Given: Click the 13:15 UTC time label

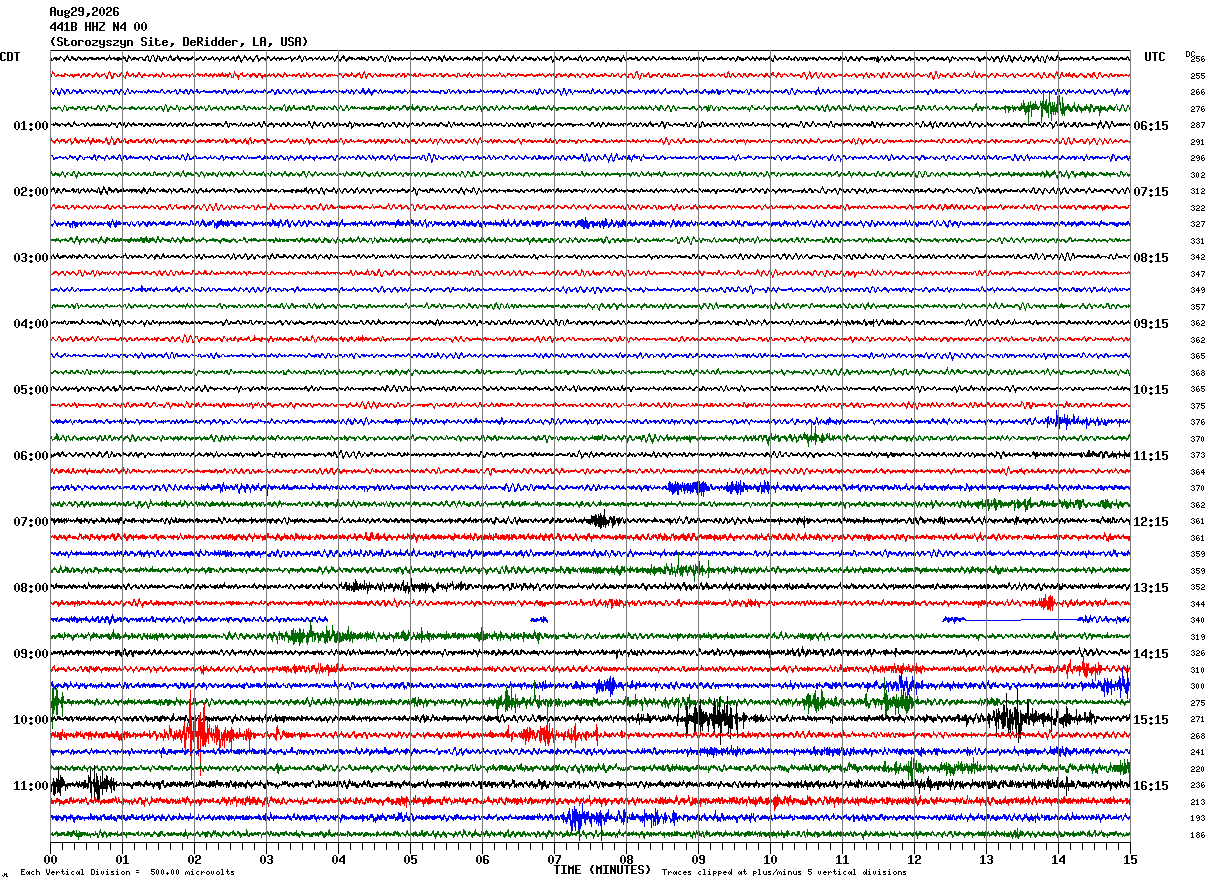Looking at the screenshot, I should (1151, 588).
